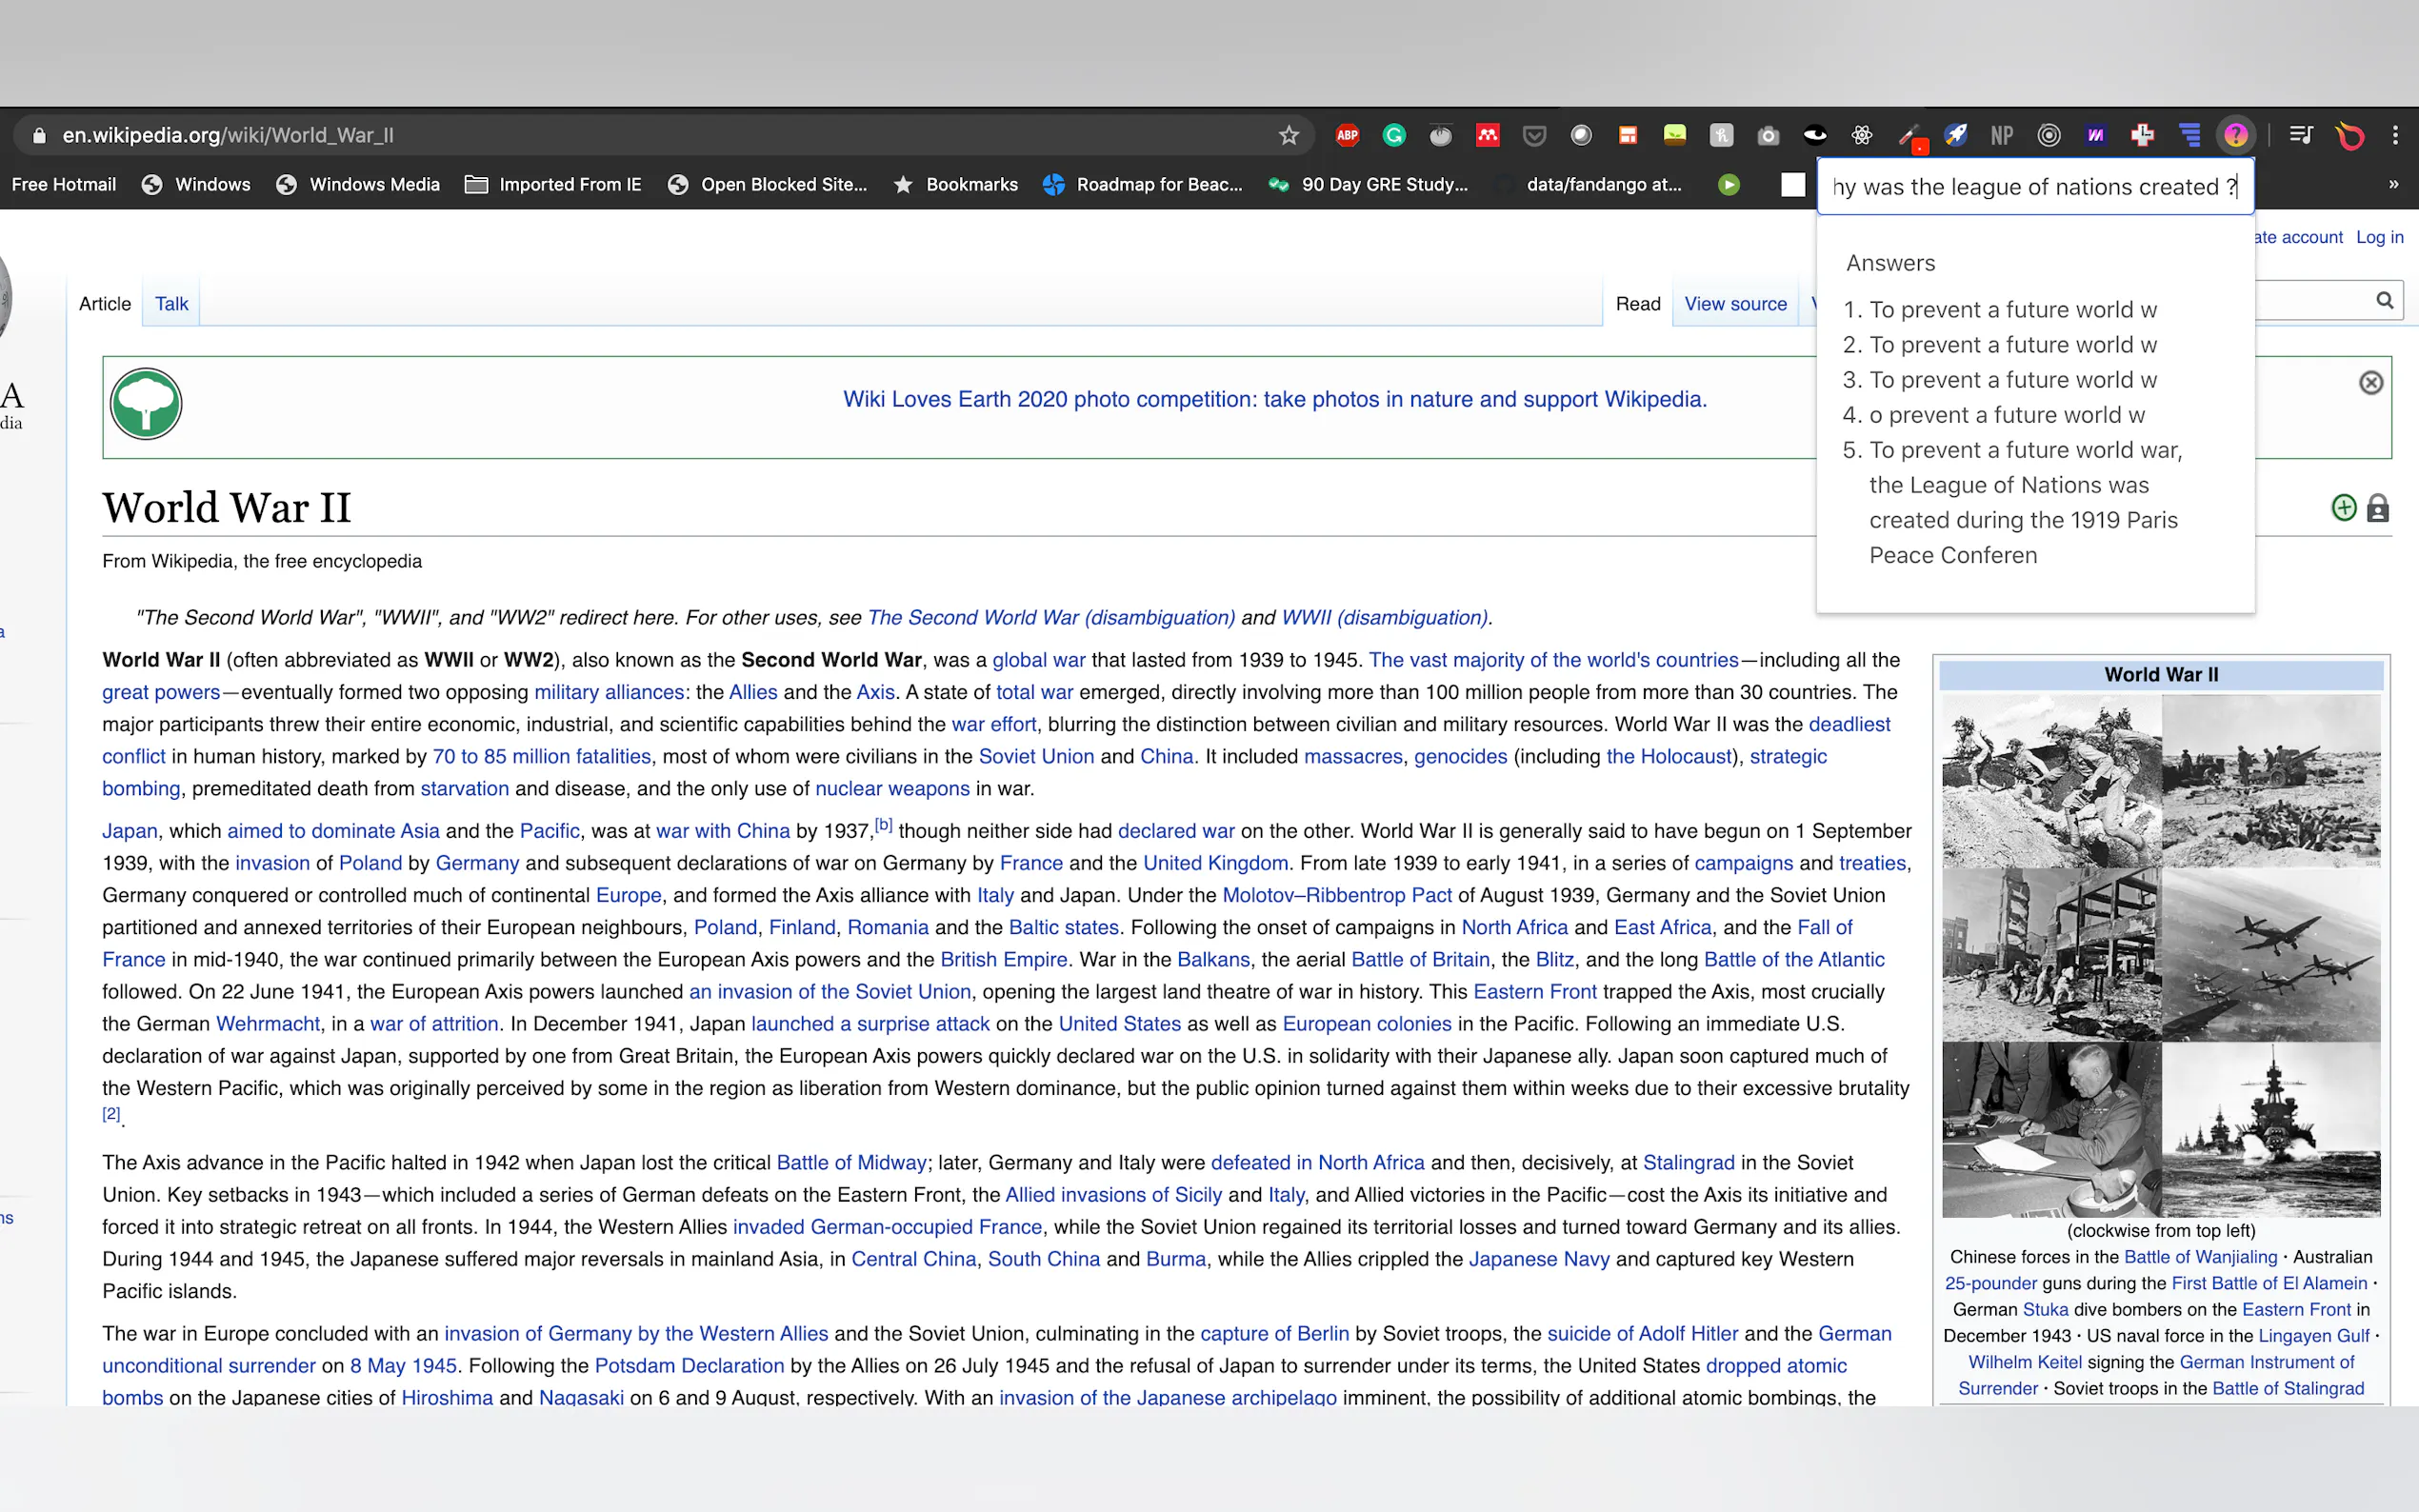This screenshot has width=2419, height=1512.
Task: Open the React Developer Tools extension
Action: pyautogui.click(x=1862, y=135)
